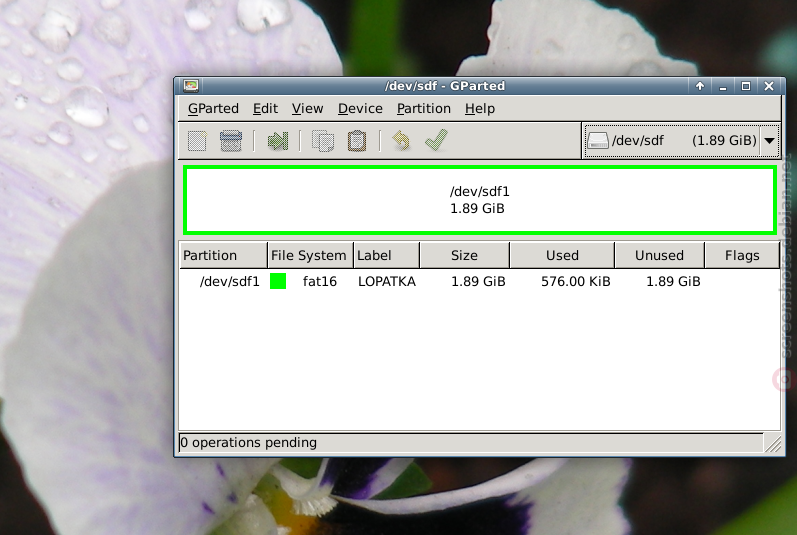Click the 576.00 KiB used value
Image resolution: width=797 pixels, height=535 pixels.
pos(575,281)
